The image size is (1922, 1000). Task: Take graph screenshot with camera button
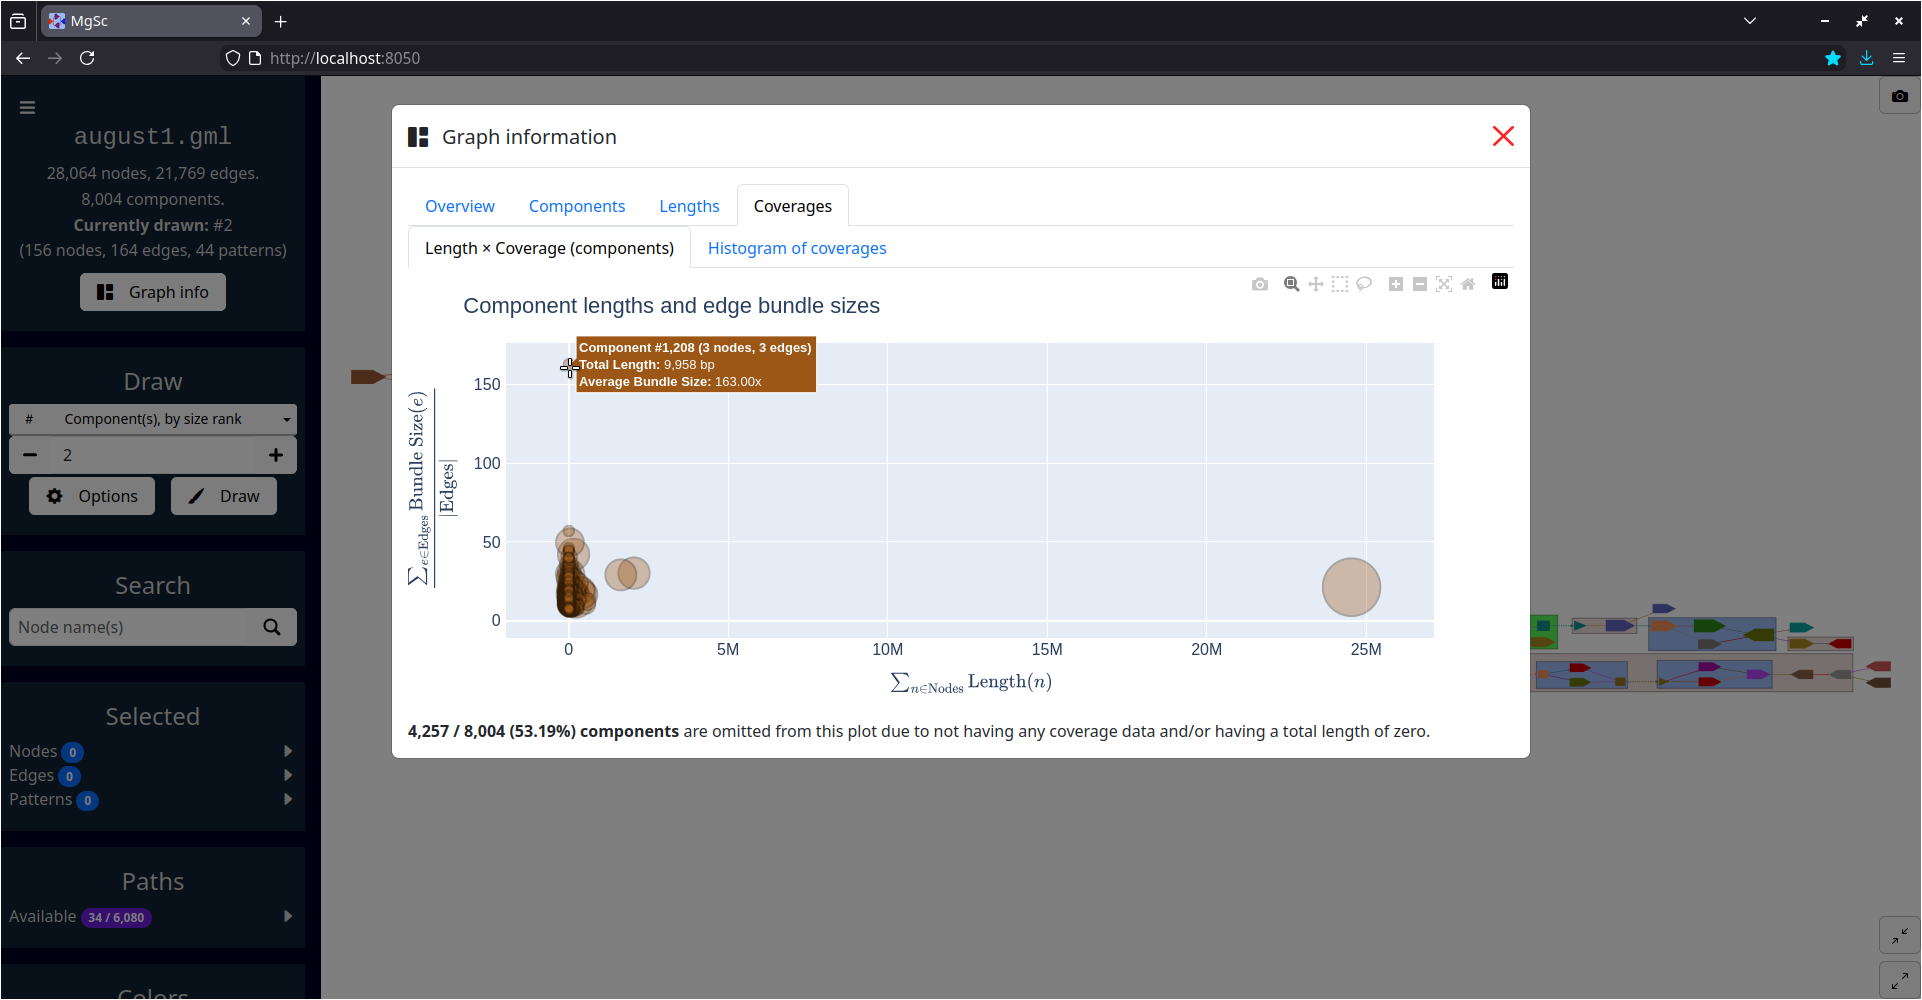tap(1900, 96)
